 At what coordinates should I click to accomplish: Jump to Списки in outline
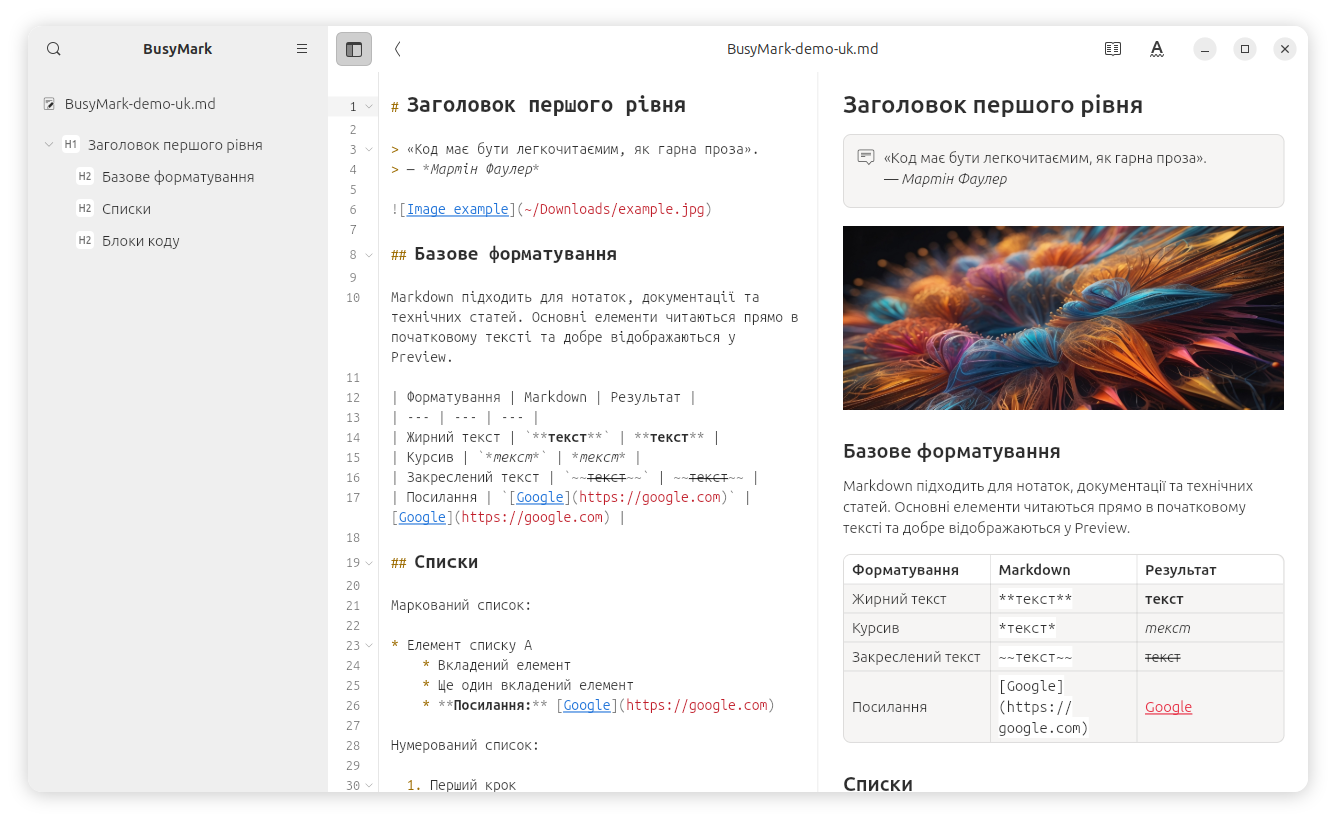(126, 209)
